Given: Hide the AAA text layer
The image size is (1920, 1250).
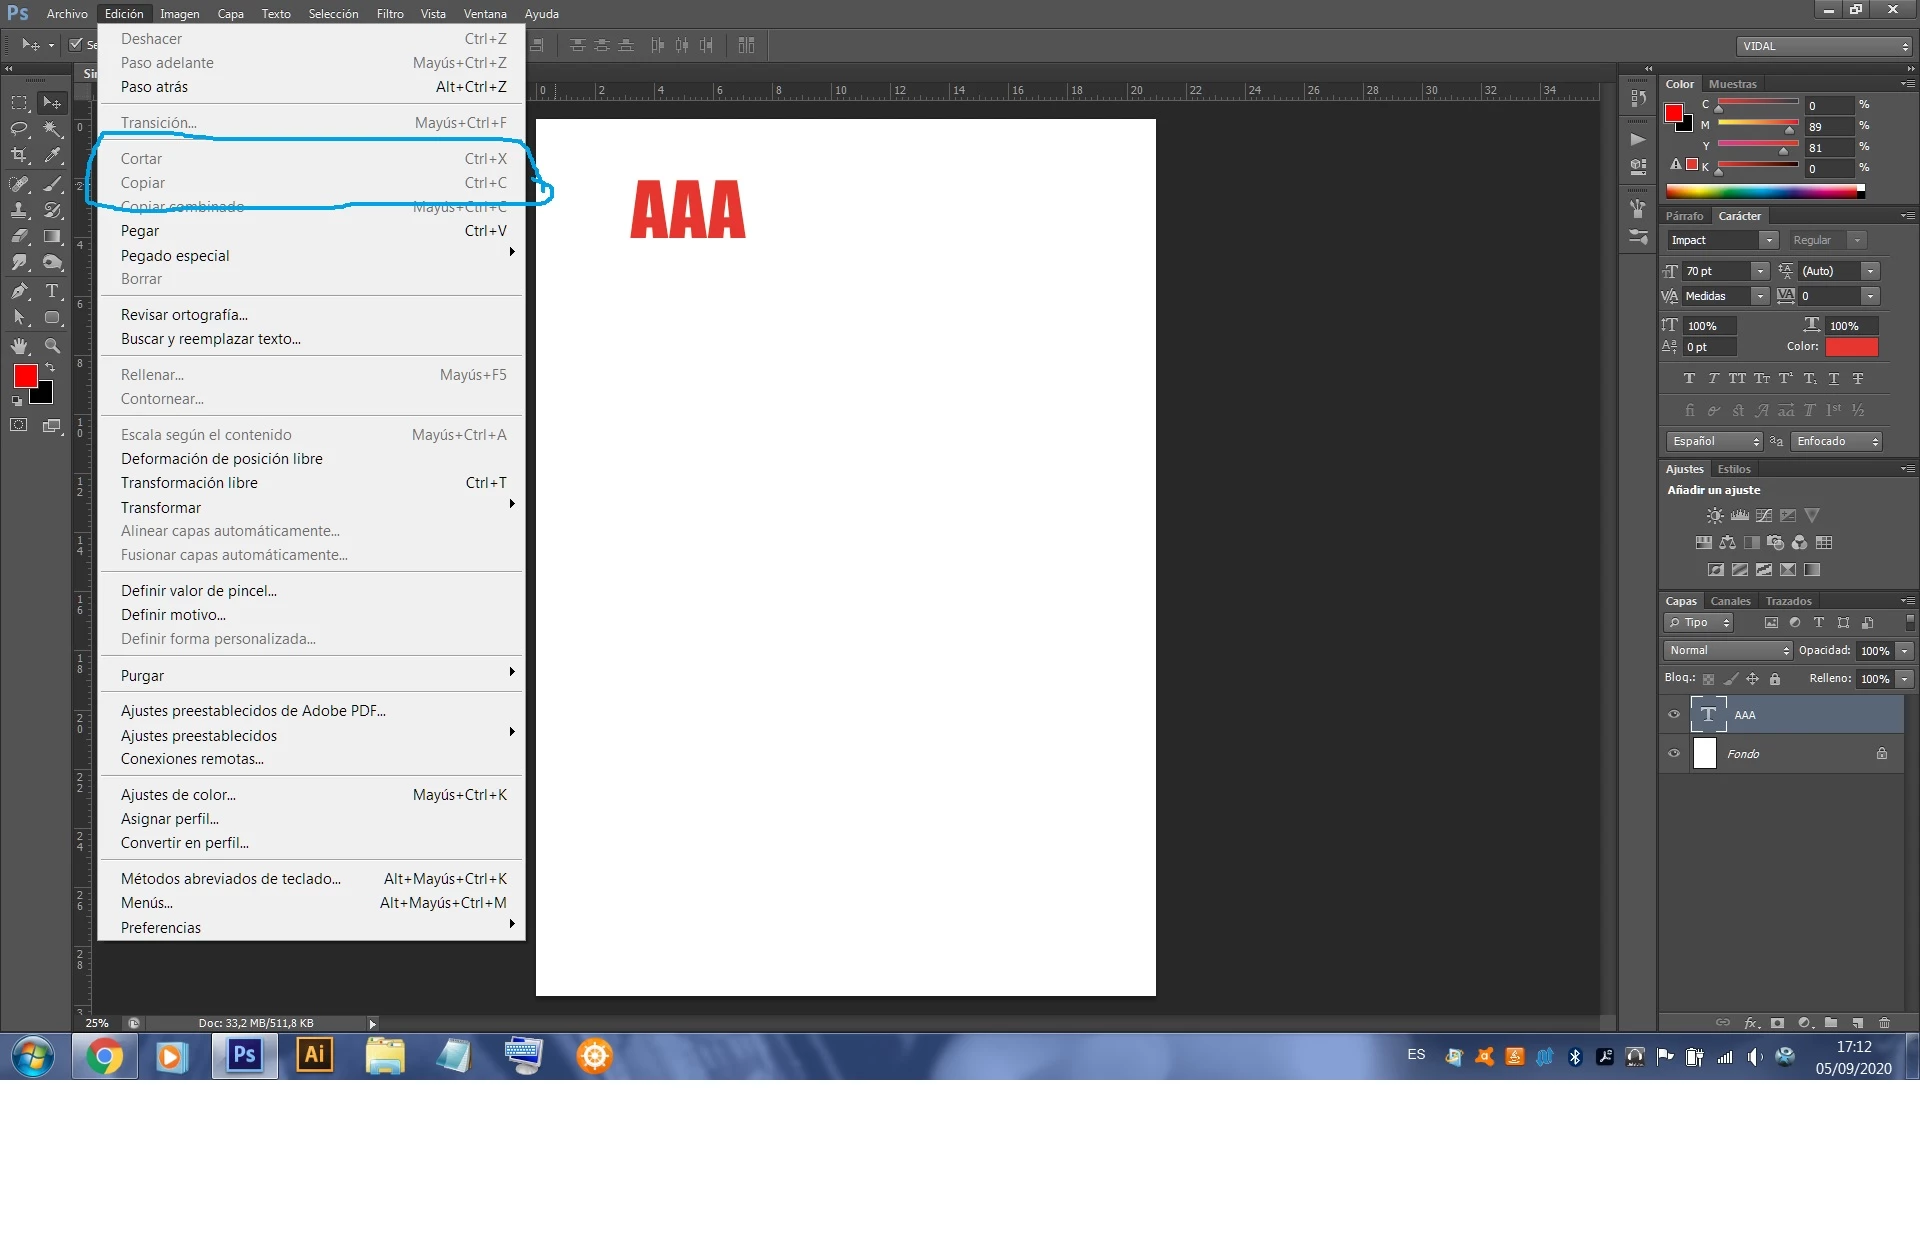Looking at the screenshot, I should click(x=1674, y=715).
